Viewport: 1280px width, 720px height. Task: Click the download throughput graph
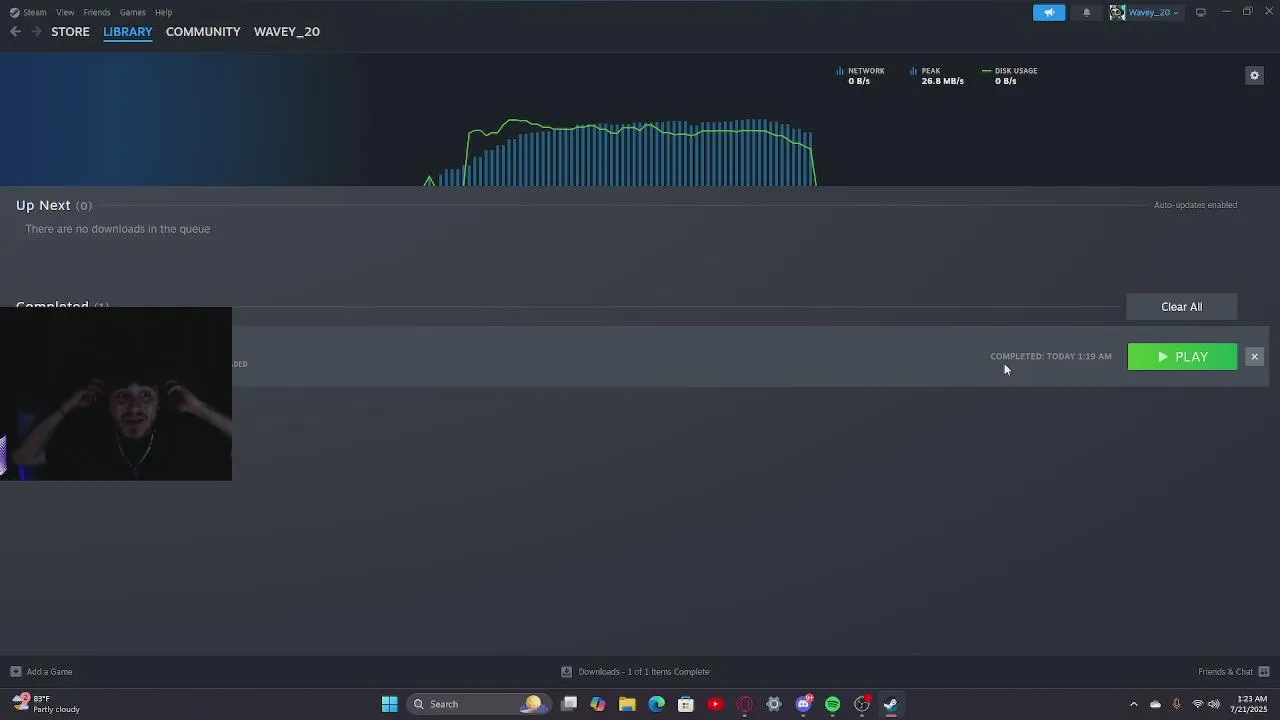(622, 152)
